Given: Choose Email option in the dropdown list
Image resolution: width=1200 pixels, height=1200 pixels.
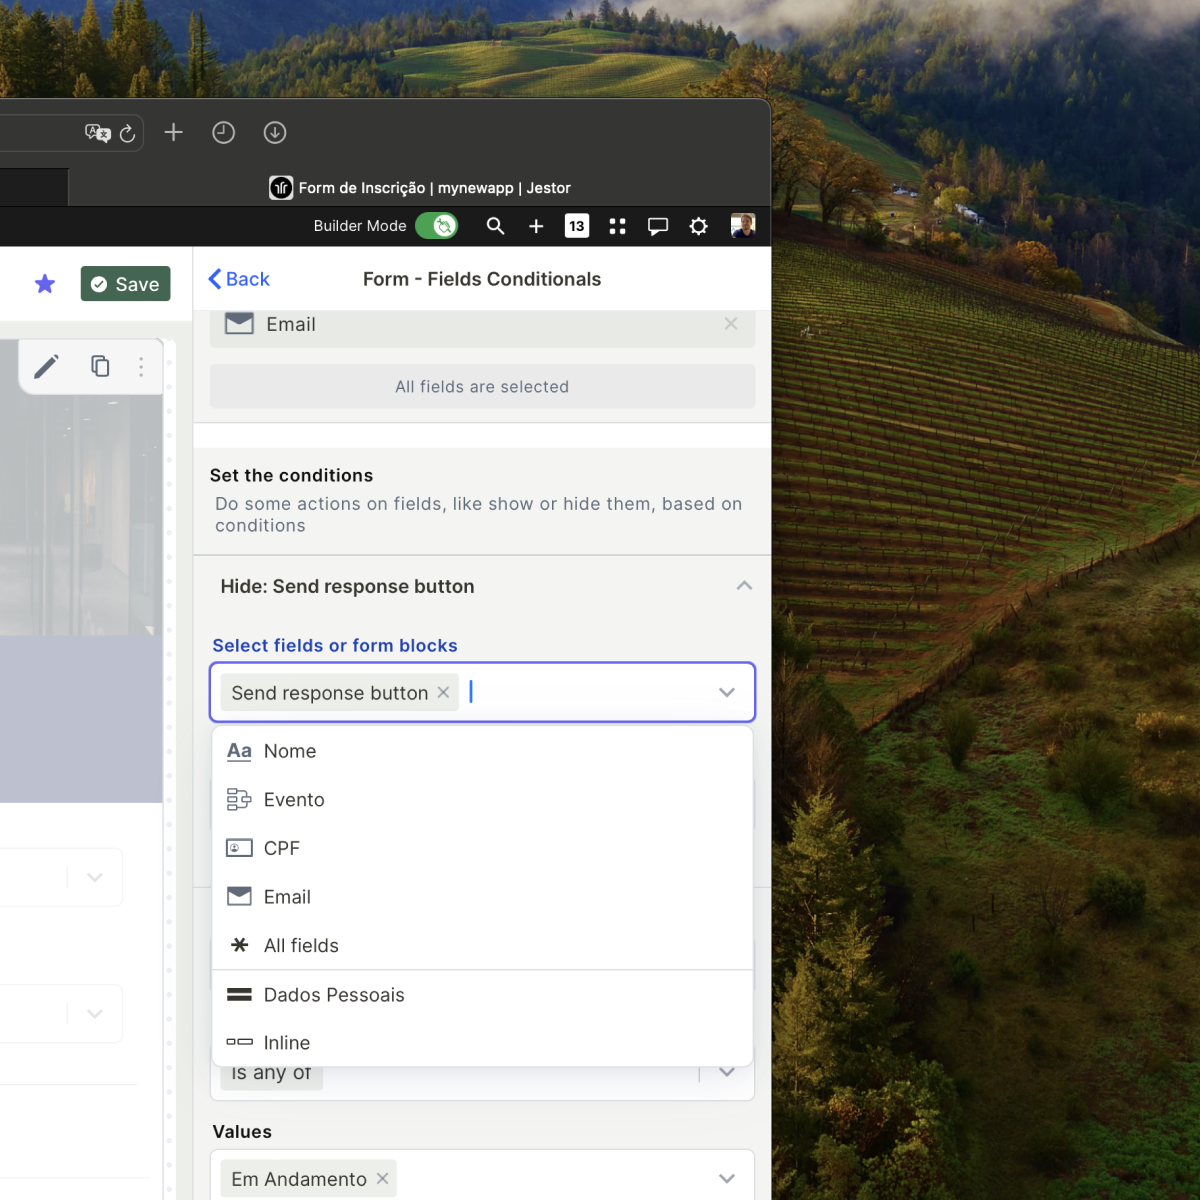Looking at the screenshot, I should point(482,897).
